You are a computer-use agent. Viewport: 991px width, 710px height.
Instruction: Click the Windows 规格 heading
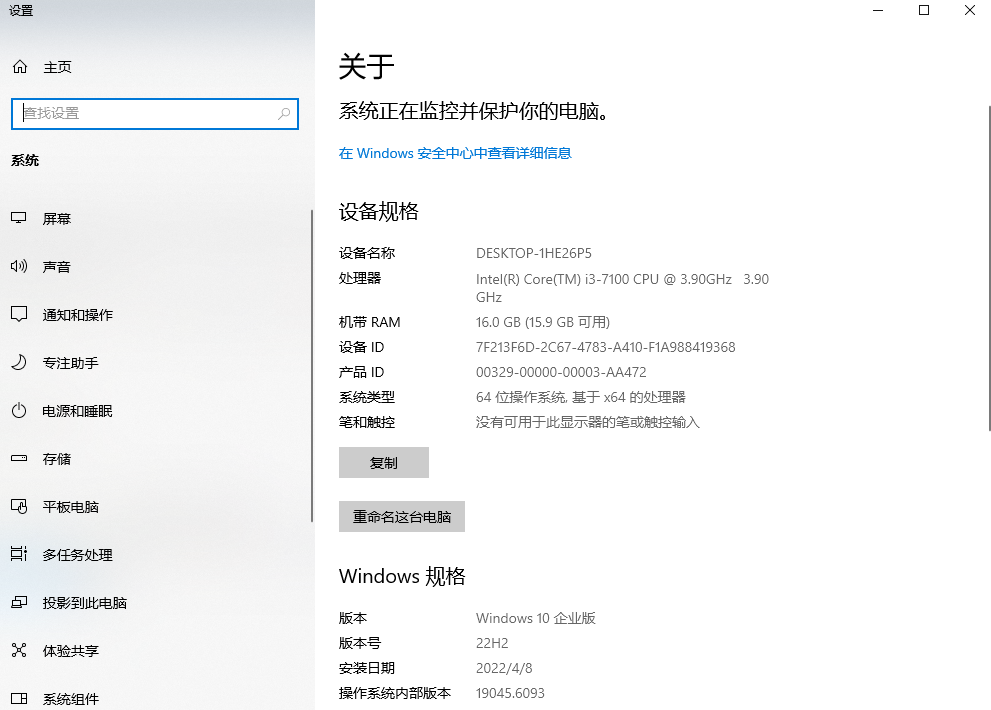[x=402, y=576]
